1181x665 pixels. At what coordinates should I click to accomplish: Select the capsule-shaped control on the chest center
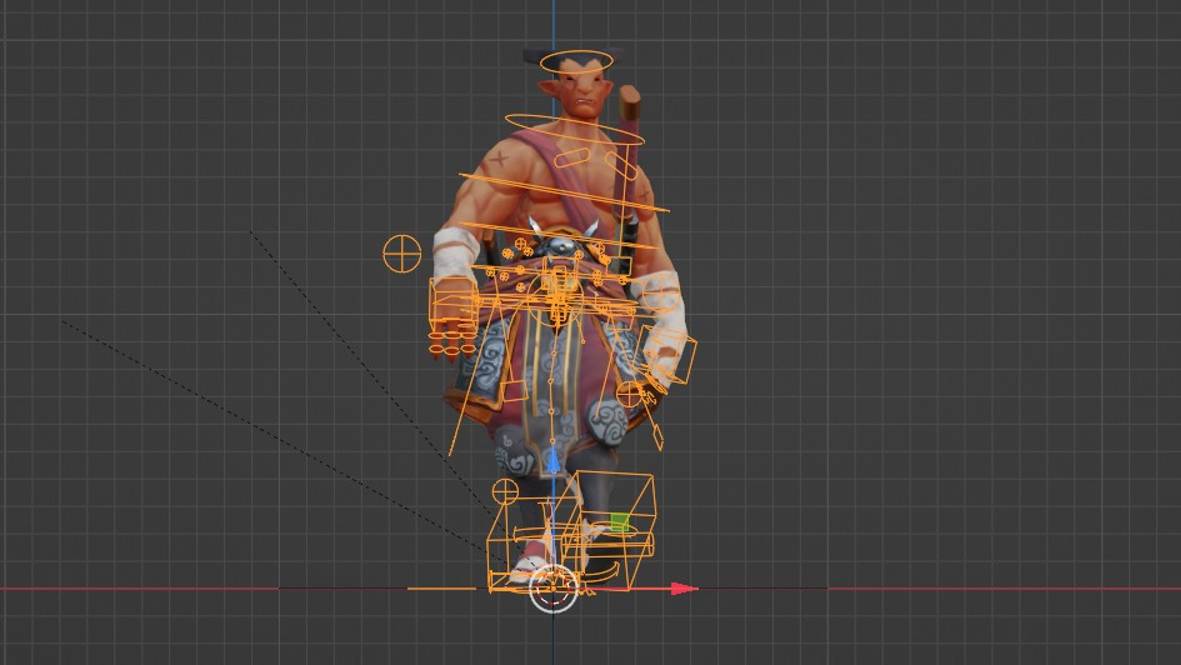click(572, 157)
